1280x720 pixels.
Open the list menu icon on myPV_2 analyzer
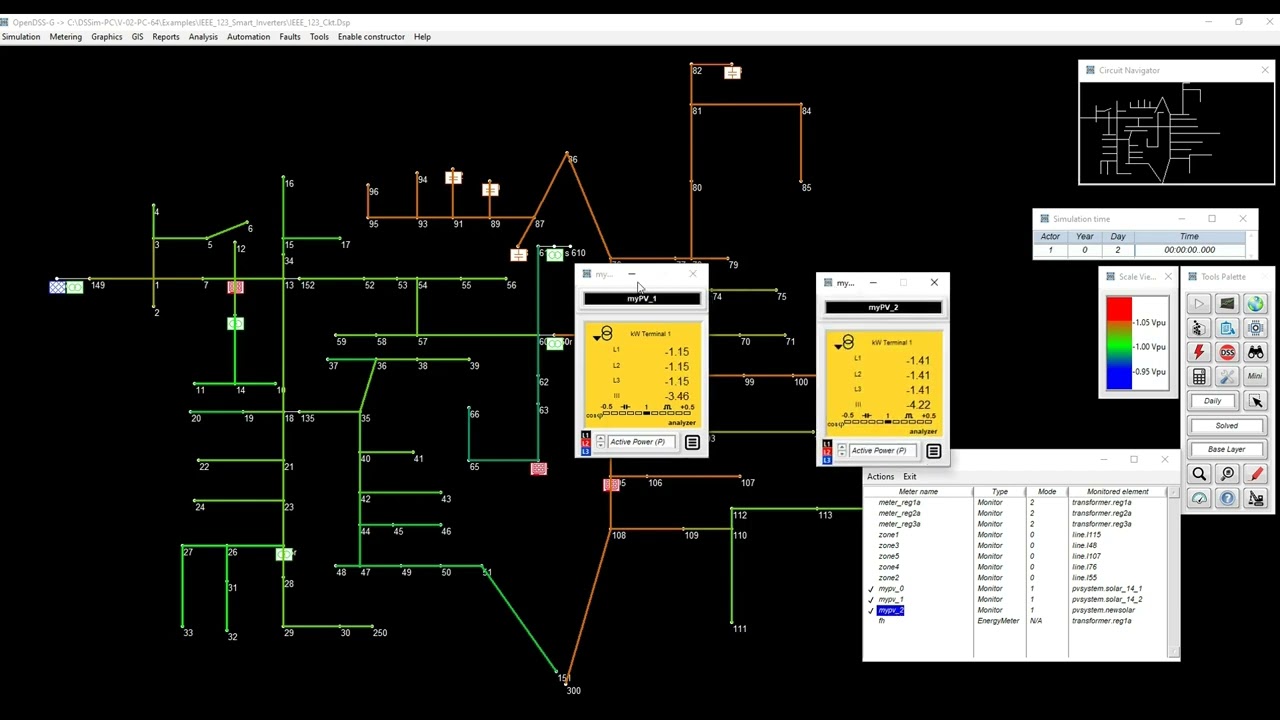(933, 451)
